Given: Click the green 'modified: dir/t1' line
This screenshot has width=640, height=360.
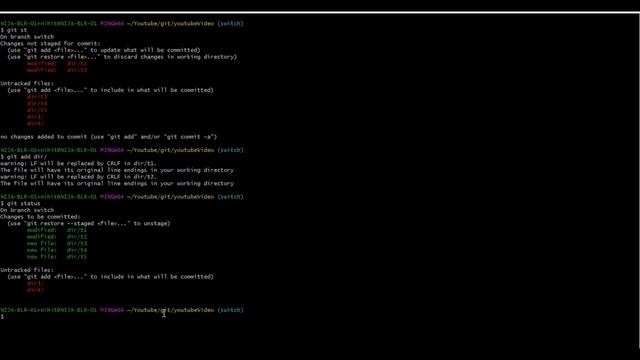Looking at the screenshot, I should click(x=57, y=230).
